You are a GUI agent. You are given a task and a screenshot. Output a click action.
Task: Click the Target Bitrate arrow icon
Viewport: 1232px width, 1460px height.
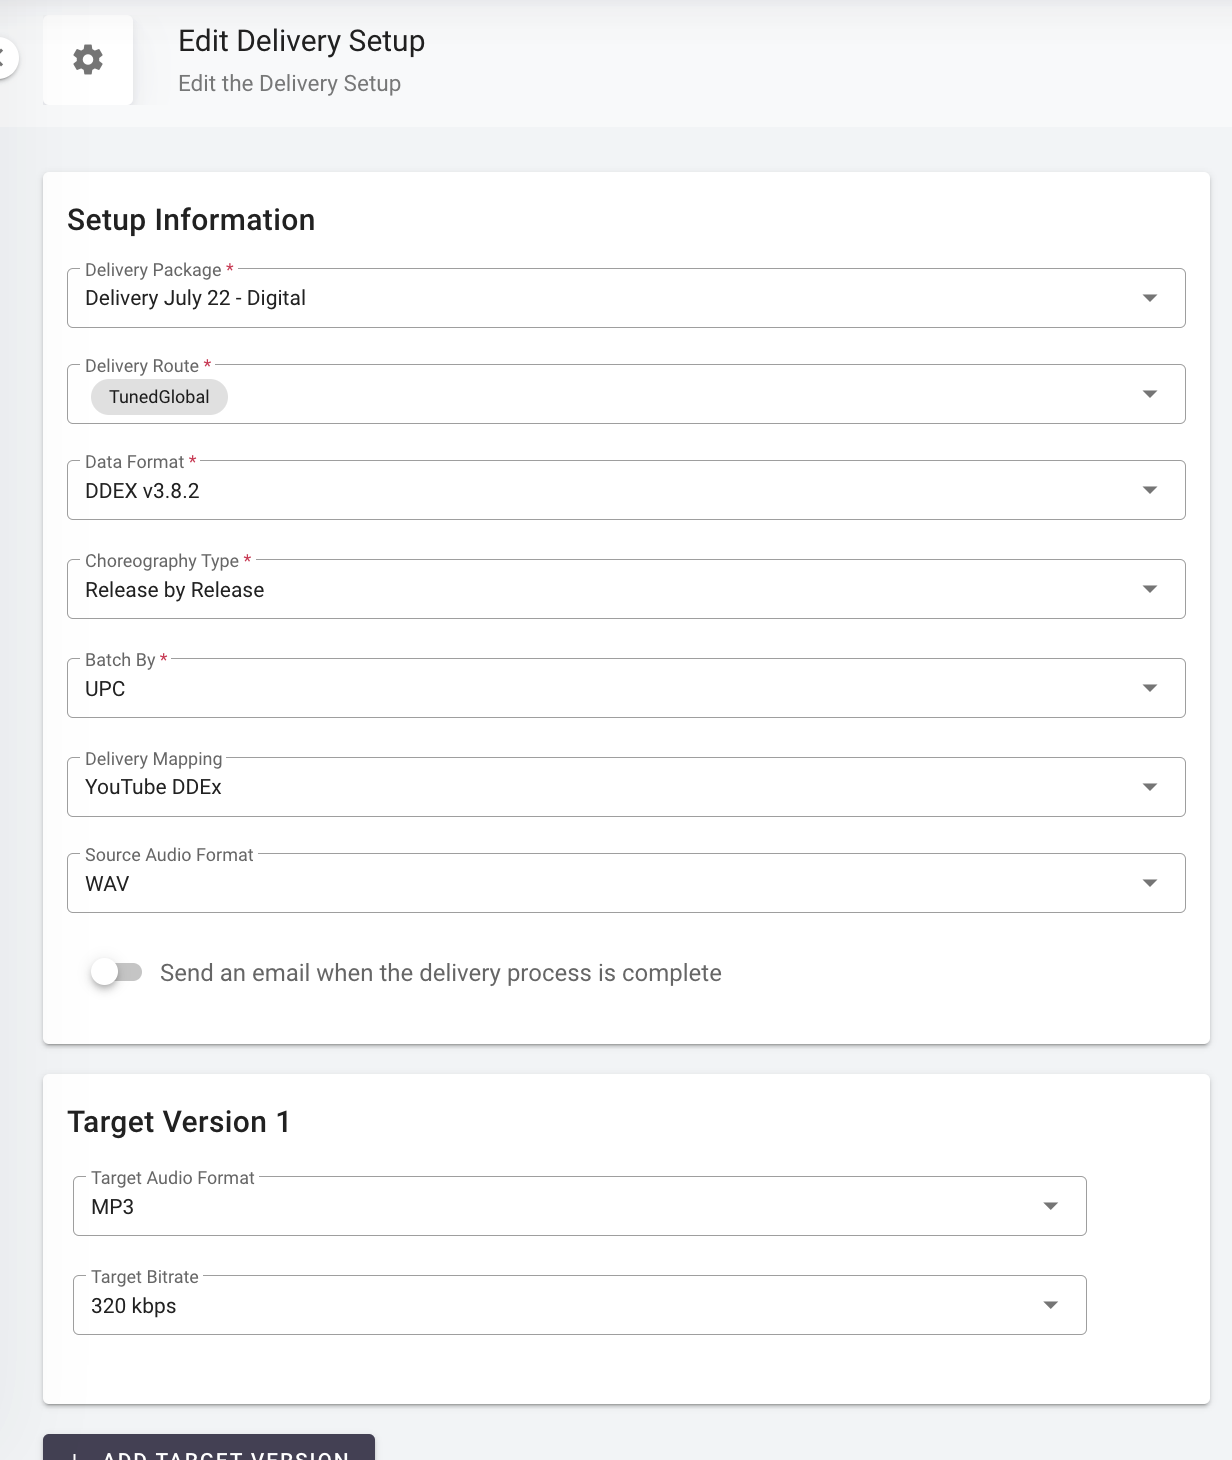pos(1050,1305)
